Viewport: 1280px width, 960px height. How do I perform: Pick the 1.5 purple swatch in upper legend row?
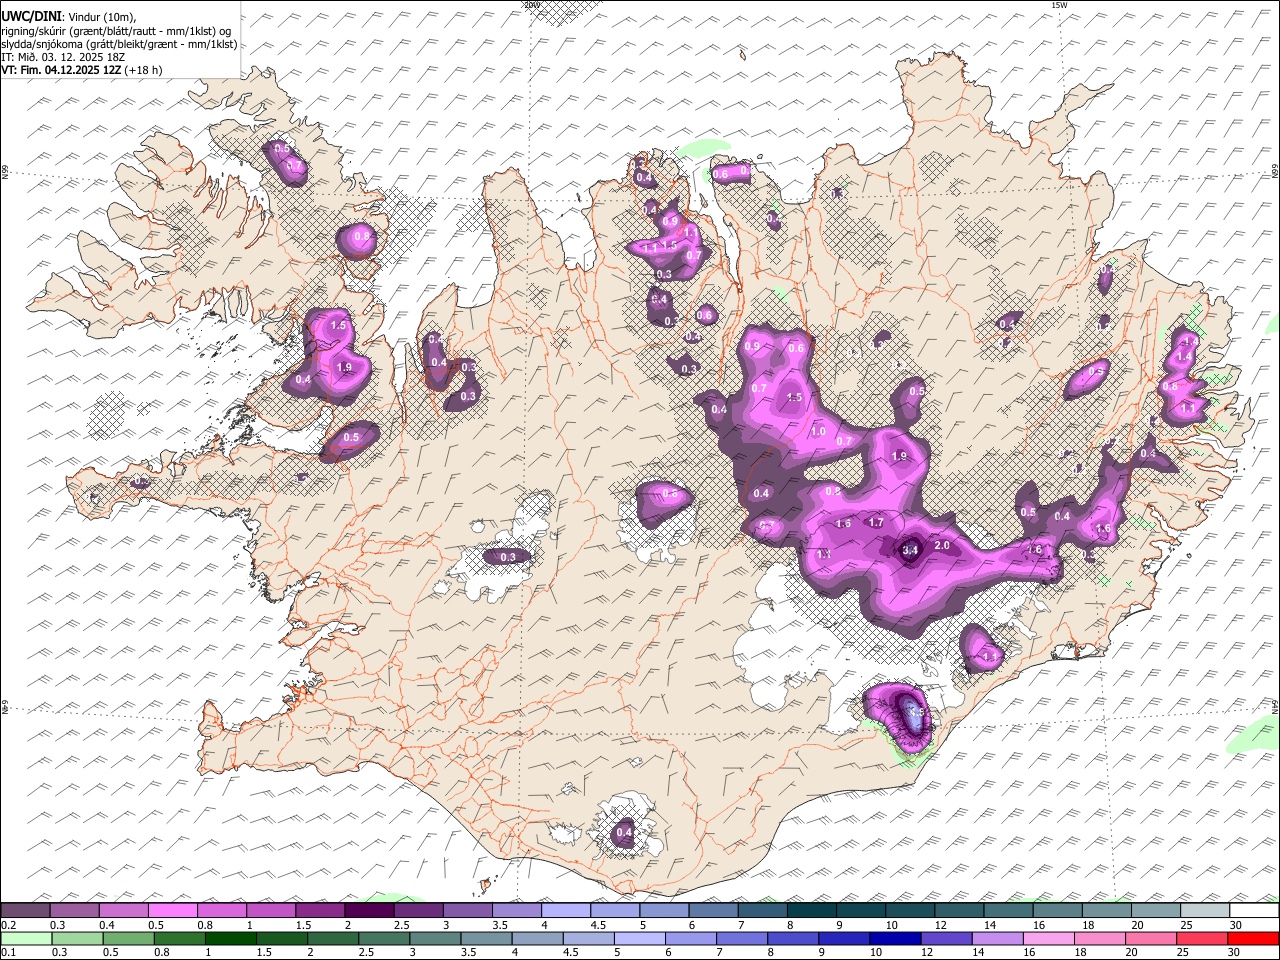click(320, 910)
